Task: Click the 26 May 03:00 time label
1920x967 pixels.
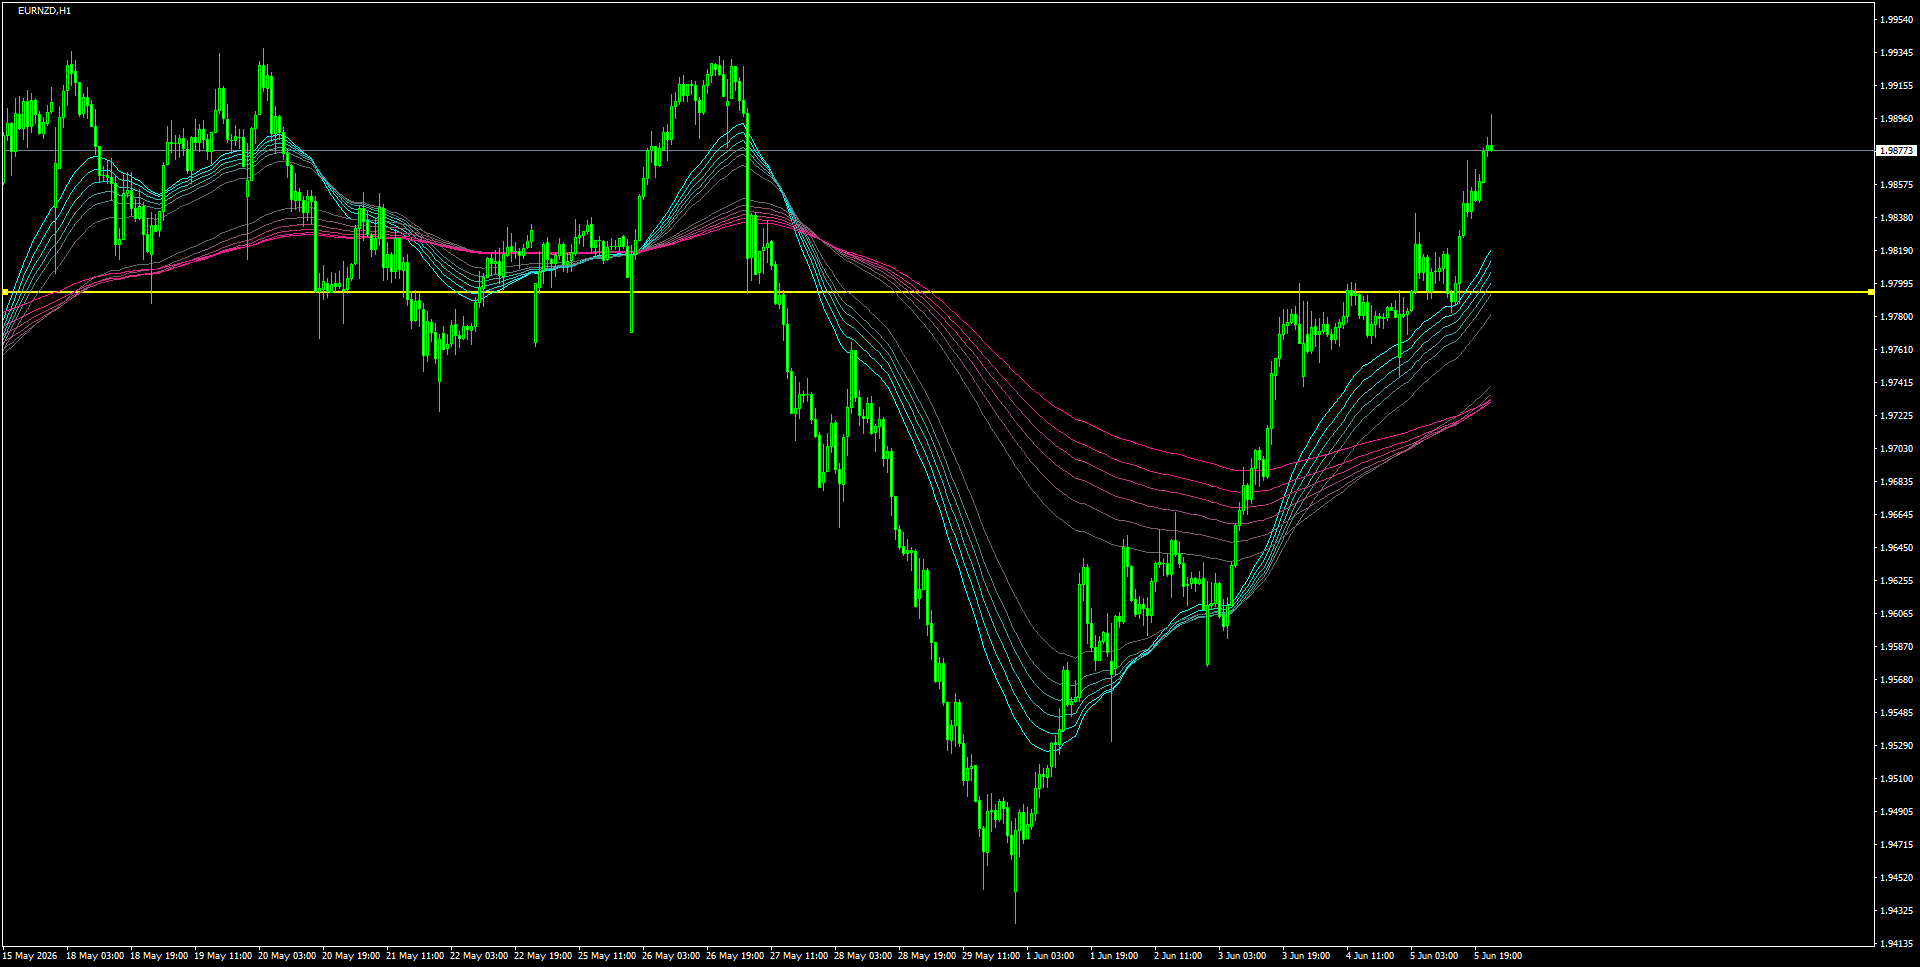Action: tap(671, 956)
